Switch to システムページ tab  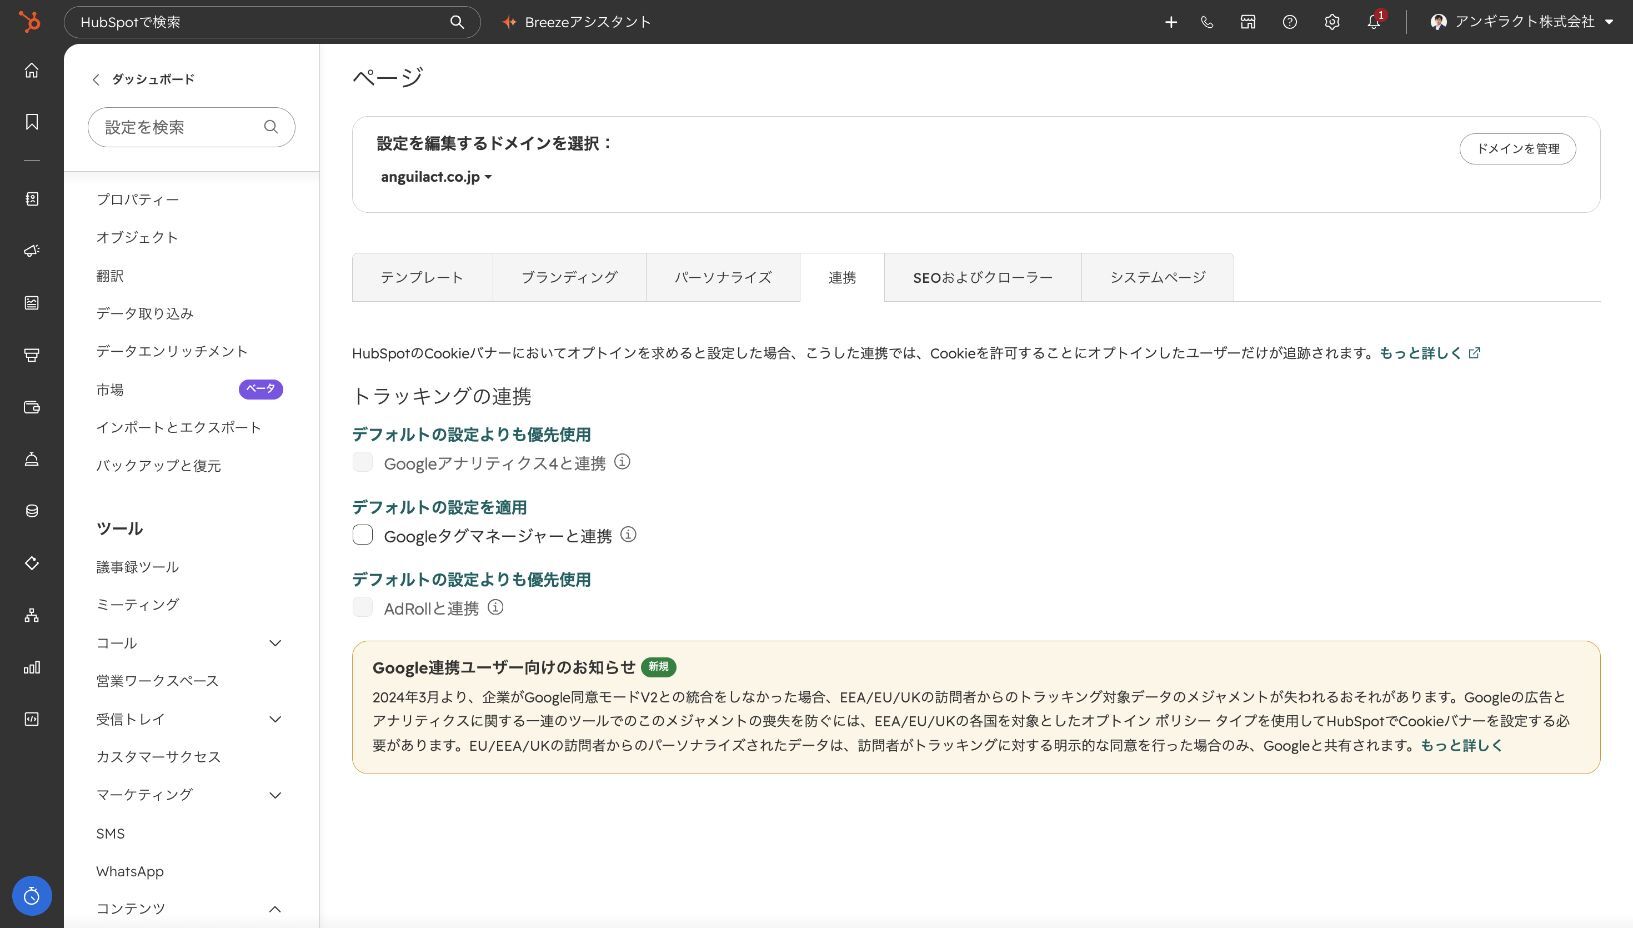coord(1157,277)
